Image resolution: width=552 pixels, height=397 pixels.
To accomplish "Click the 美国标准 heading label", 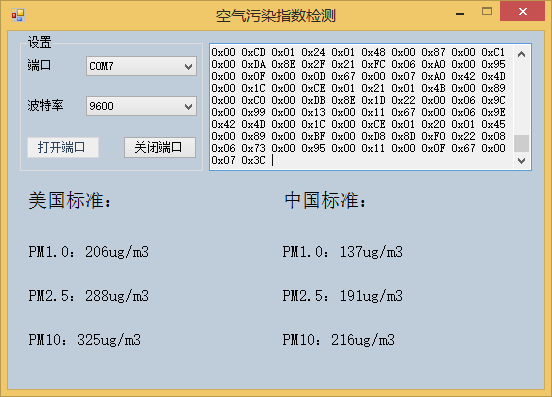I will click(x=70, y=200).
